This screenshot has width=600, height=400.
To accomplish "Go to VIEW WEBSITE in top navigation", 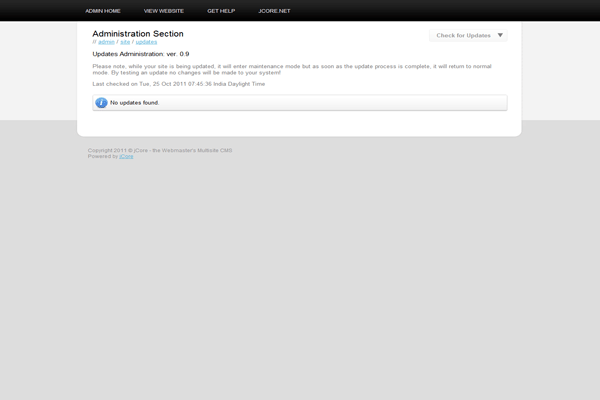I will tap(164, 10).
